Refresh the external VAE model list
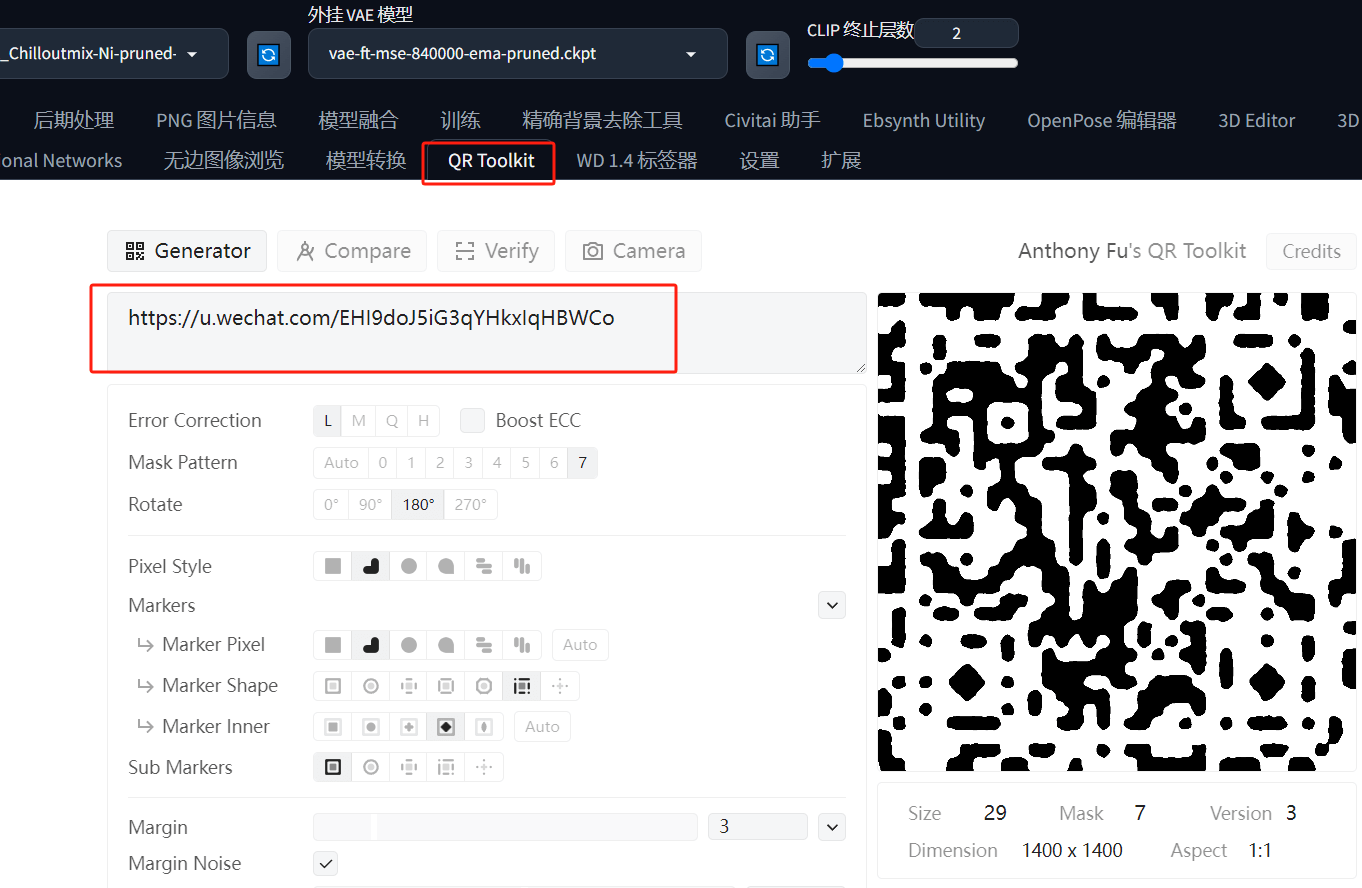This screenshot has height=888, width=1362. point(767,54)
